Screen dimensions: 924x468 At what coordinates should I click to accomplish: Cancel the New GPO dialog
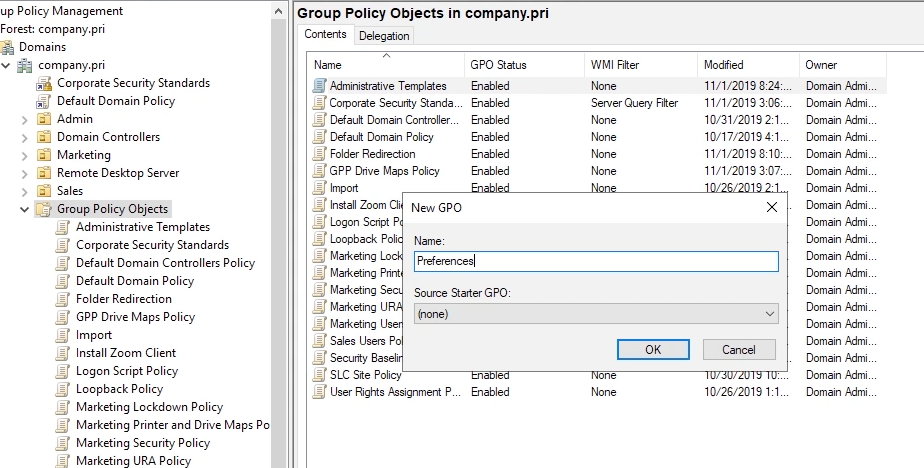click(738, 349)
